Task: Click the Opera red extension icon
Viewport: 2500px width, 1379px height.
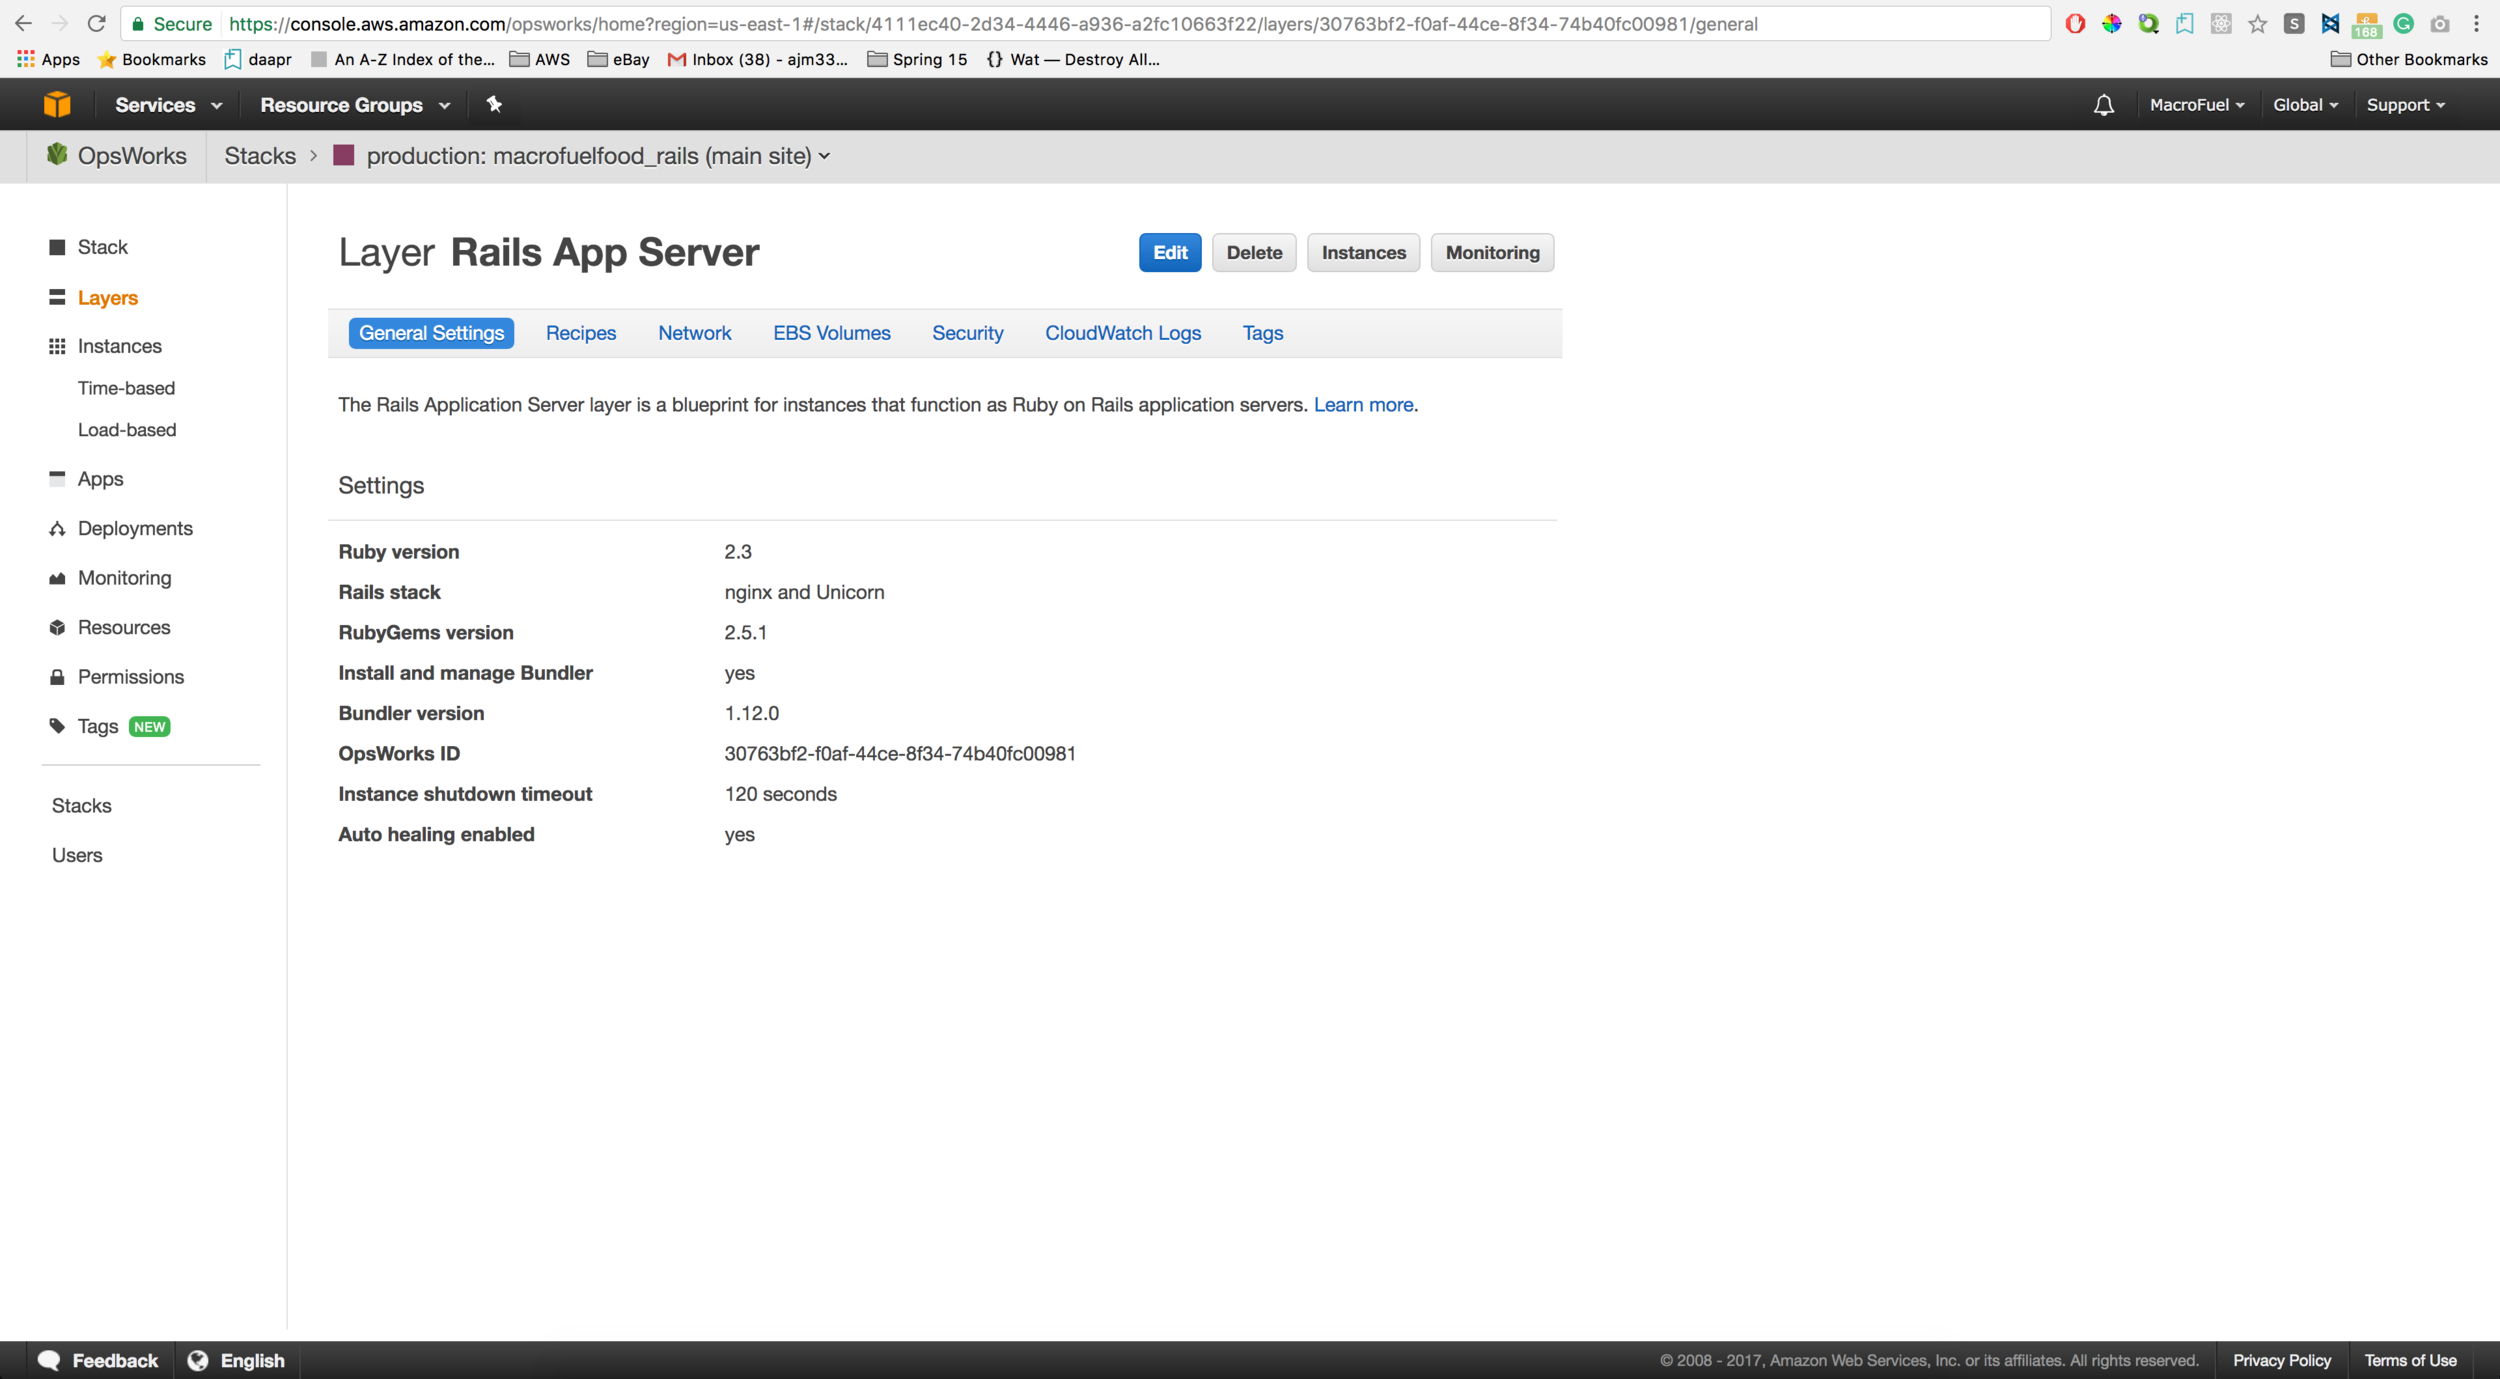Action: [x=2075, y=24]
